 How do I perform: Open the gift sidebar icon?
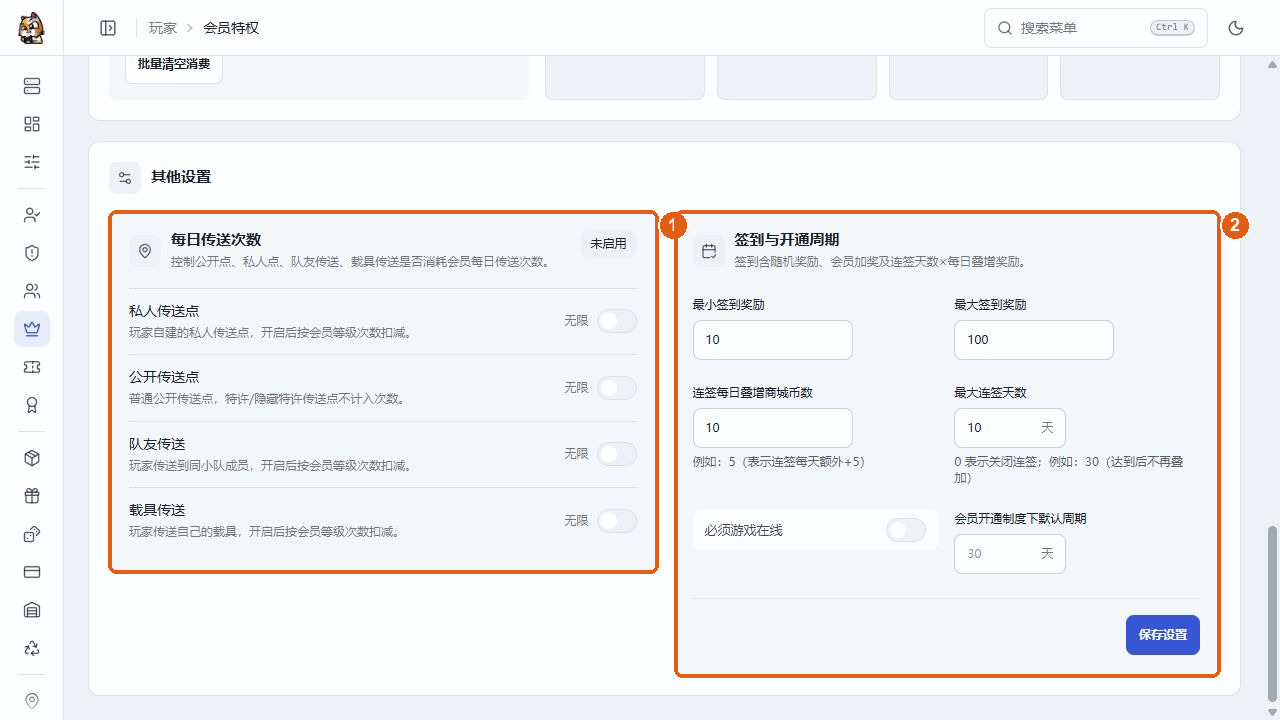click(x=32, y=496)
